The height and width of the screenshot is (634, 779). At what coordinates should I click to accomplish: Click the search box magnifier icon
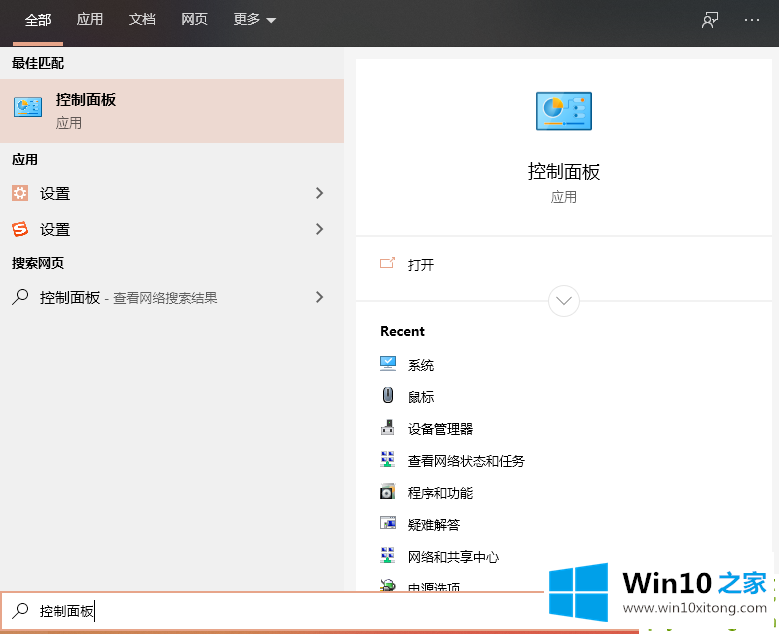coord(20,610)
